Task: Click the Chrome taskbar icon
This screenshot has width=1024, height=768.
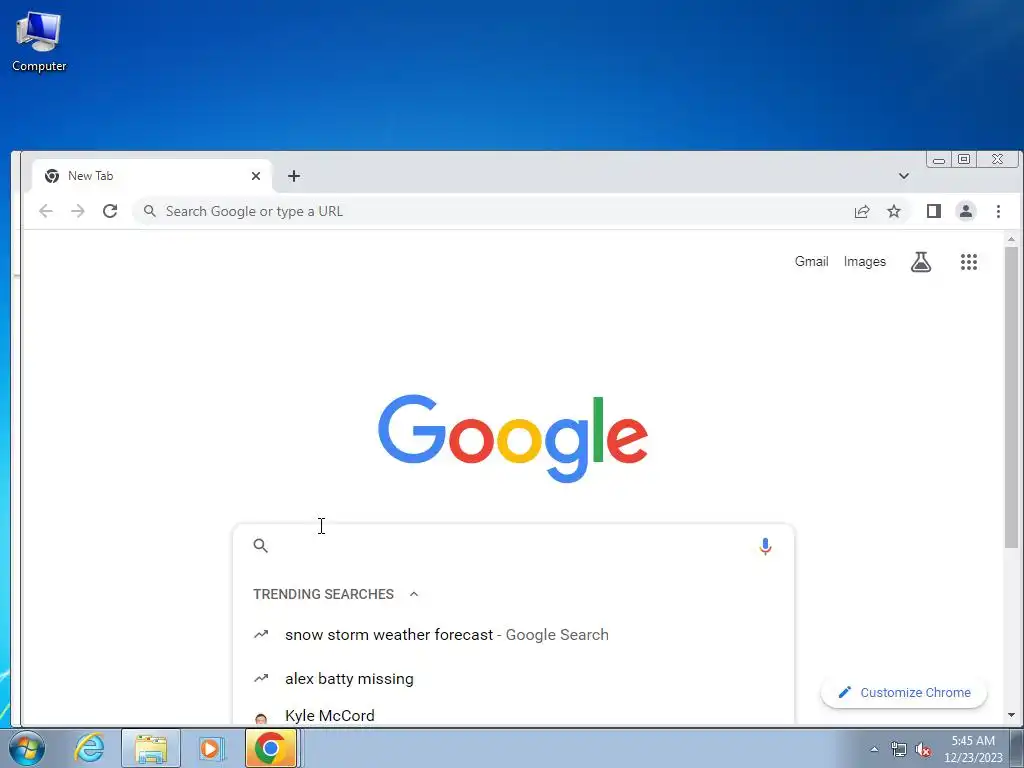Action: pos(271,748)
